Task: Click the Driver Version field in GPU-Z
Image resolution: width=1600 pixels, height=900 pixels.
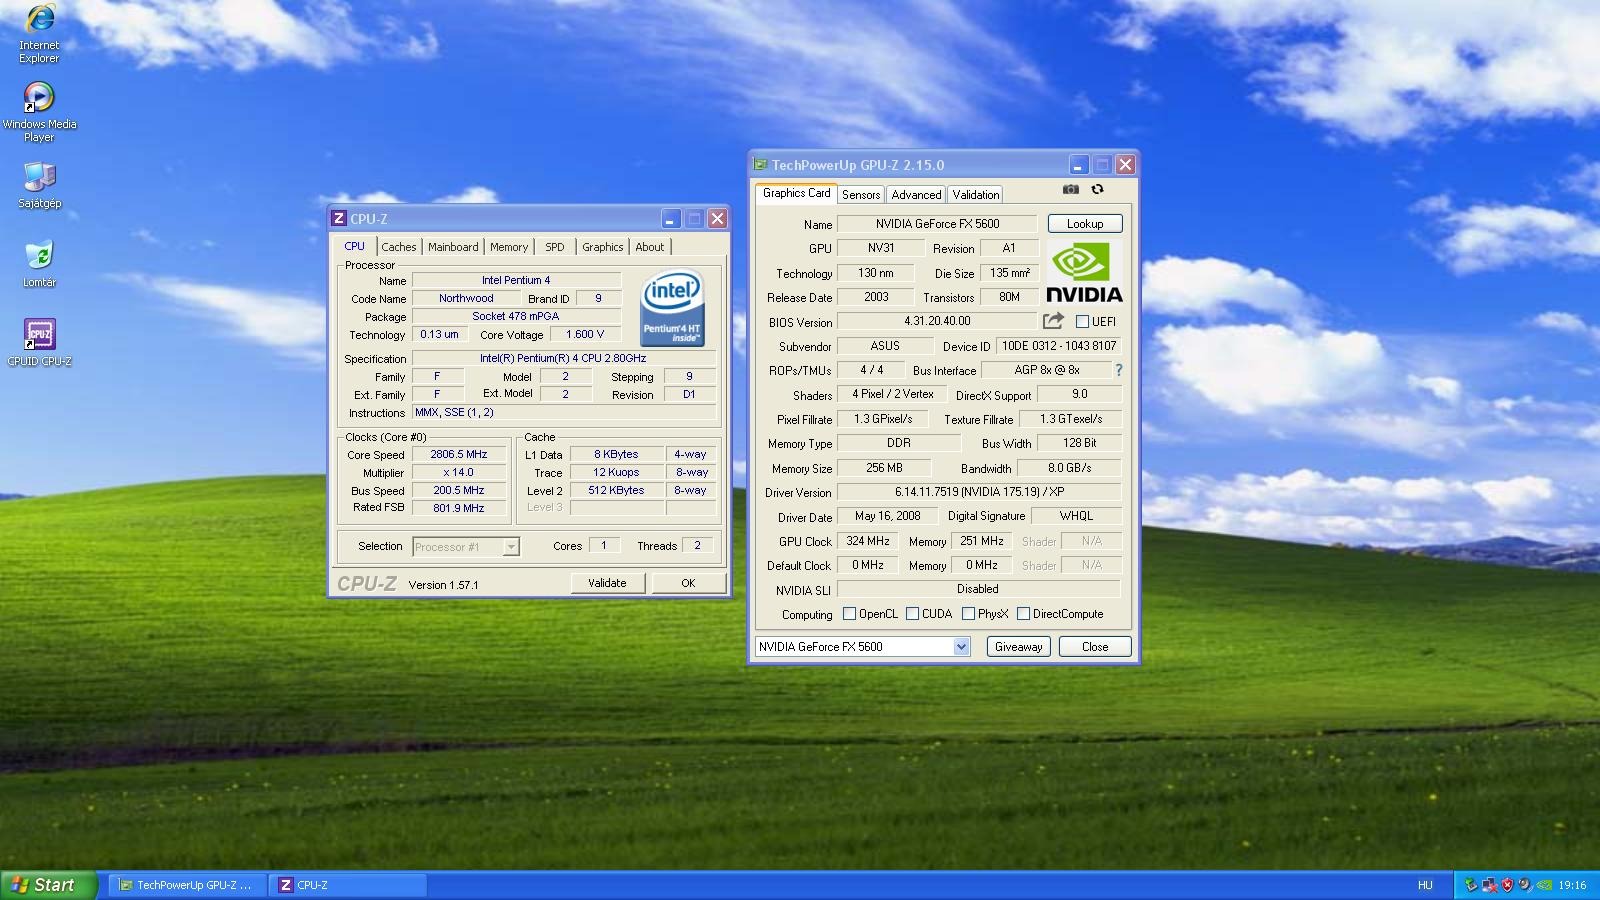Action: point(979,492)
